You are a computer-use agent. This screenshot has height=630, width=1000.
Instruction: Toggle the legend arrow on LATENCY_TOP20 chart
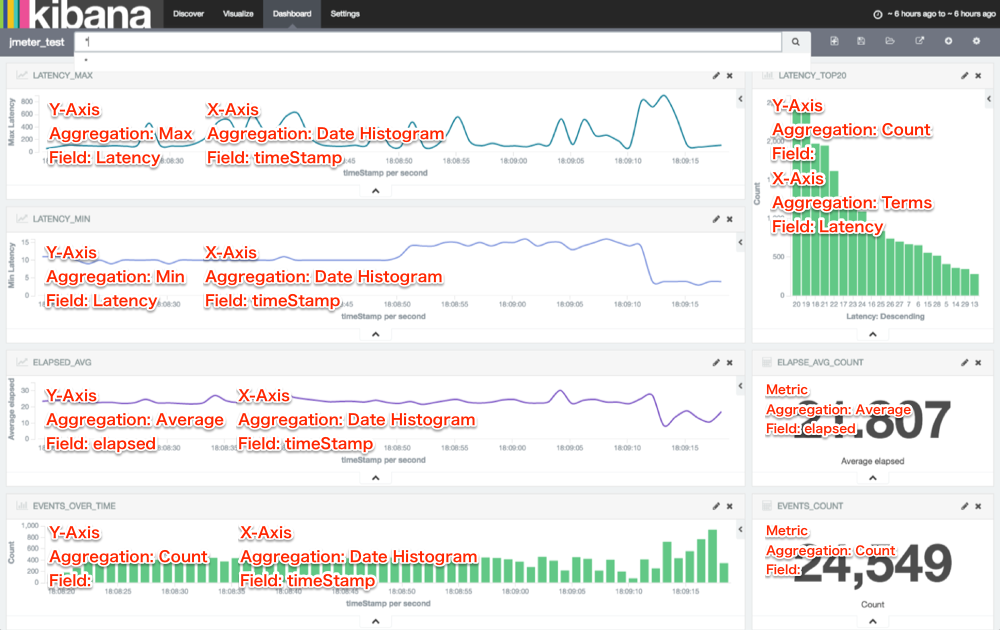click(989, 99)
